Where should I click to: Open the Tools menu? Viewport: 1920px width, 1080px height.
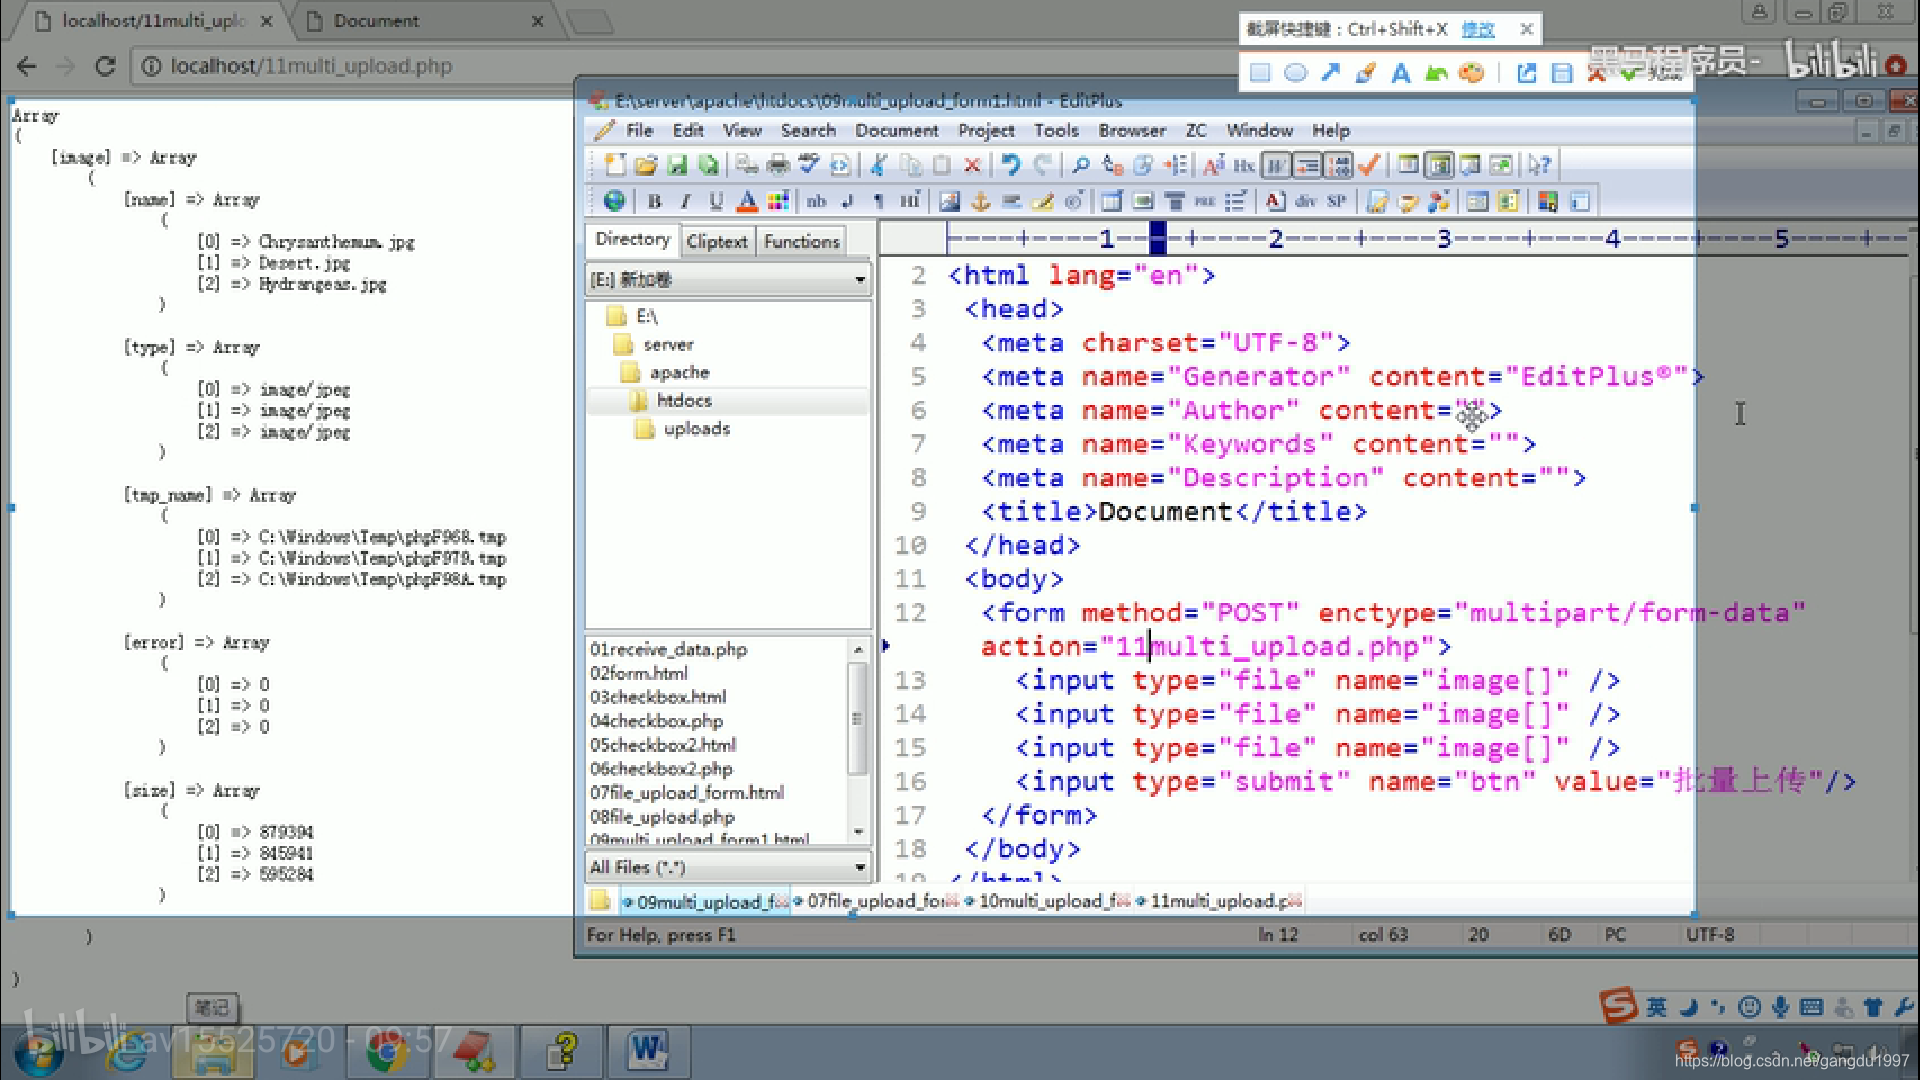[1056, 131]
